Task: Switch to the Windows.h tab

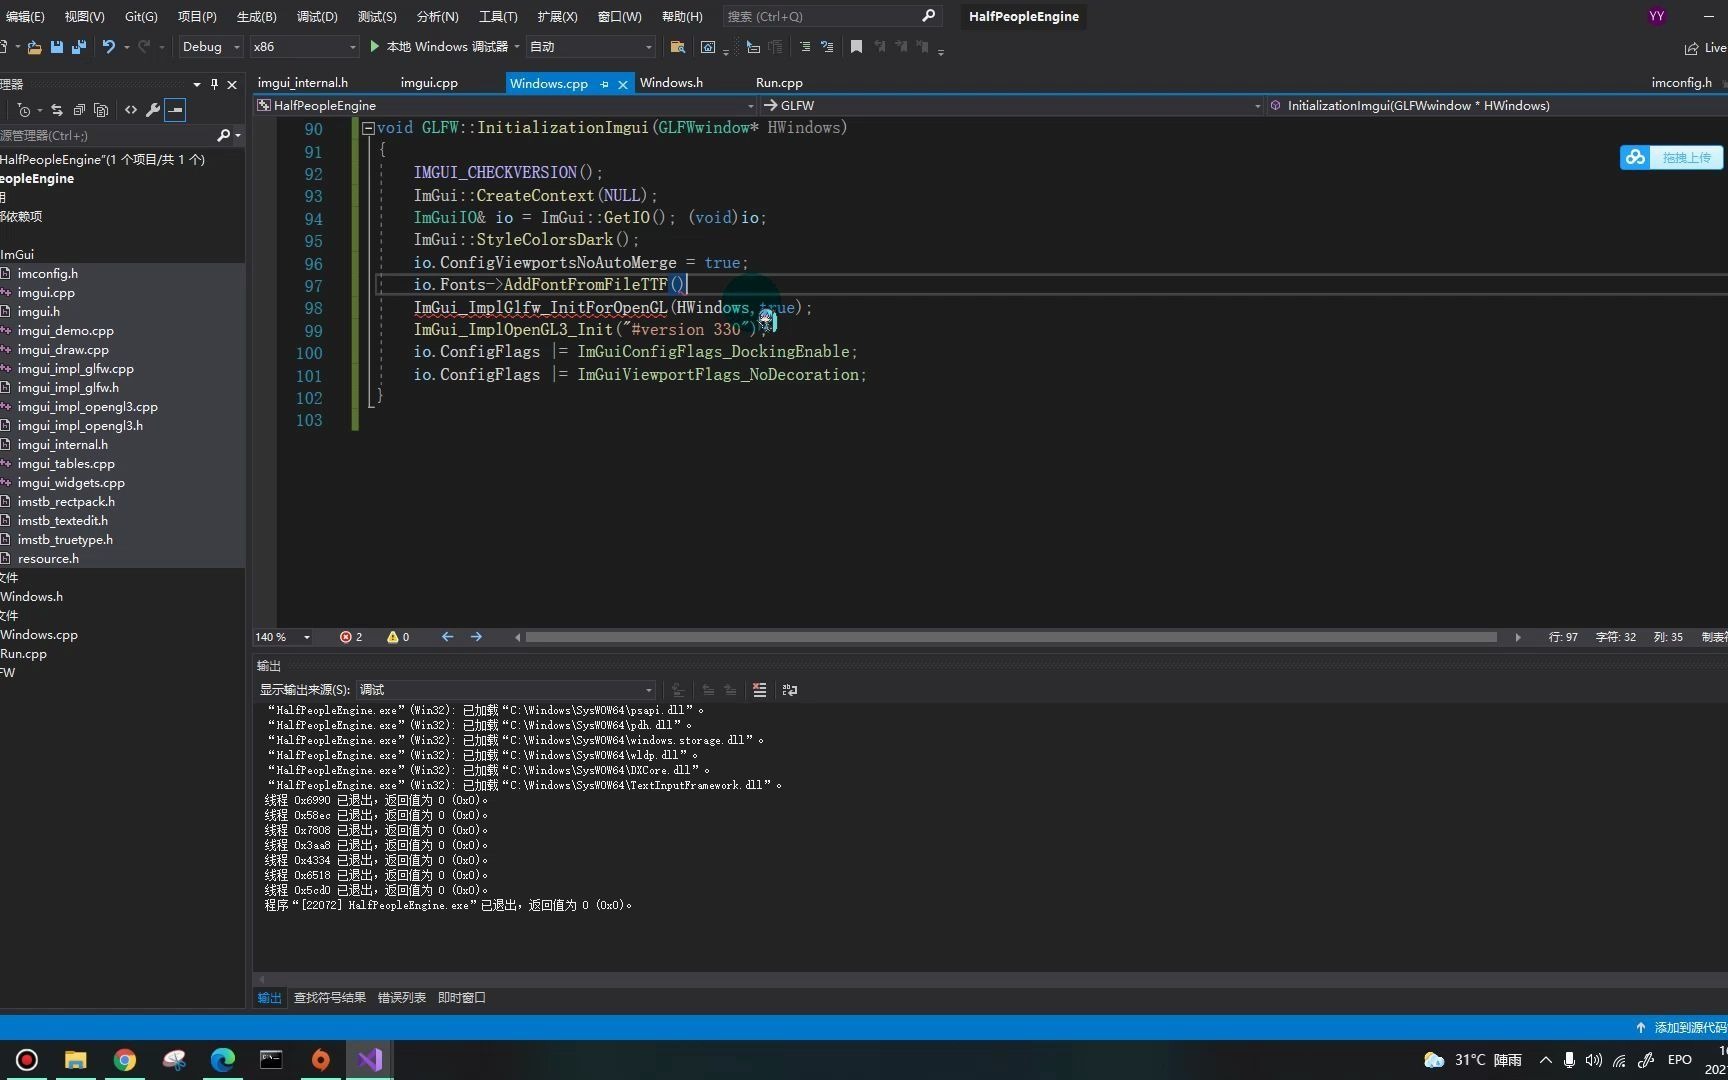Action: 670,83
